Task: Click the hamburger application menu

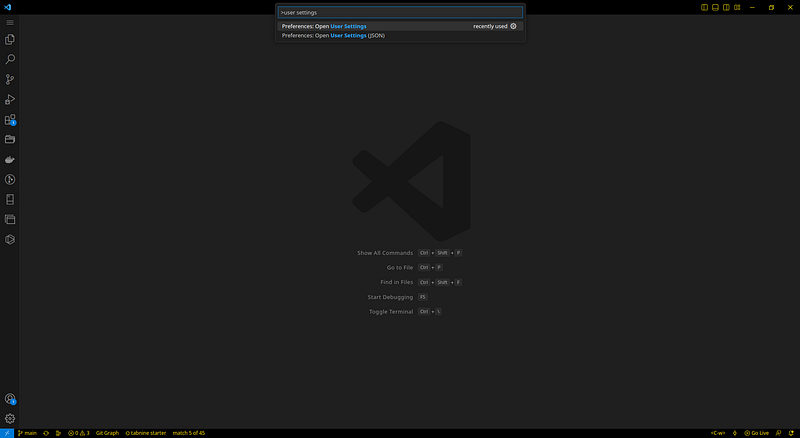Action: [10, 22]
